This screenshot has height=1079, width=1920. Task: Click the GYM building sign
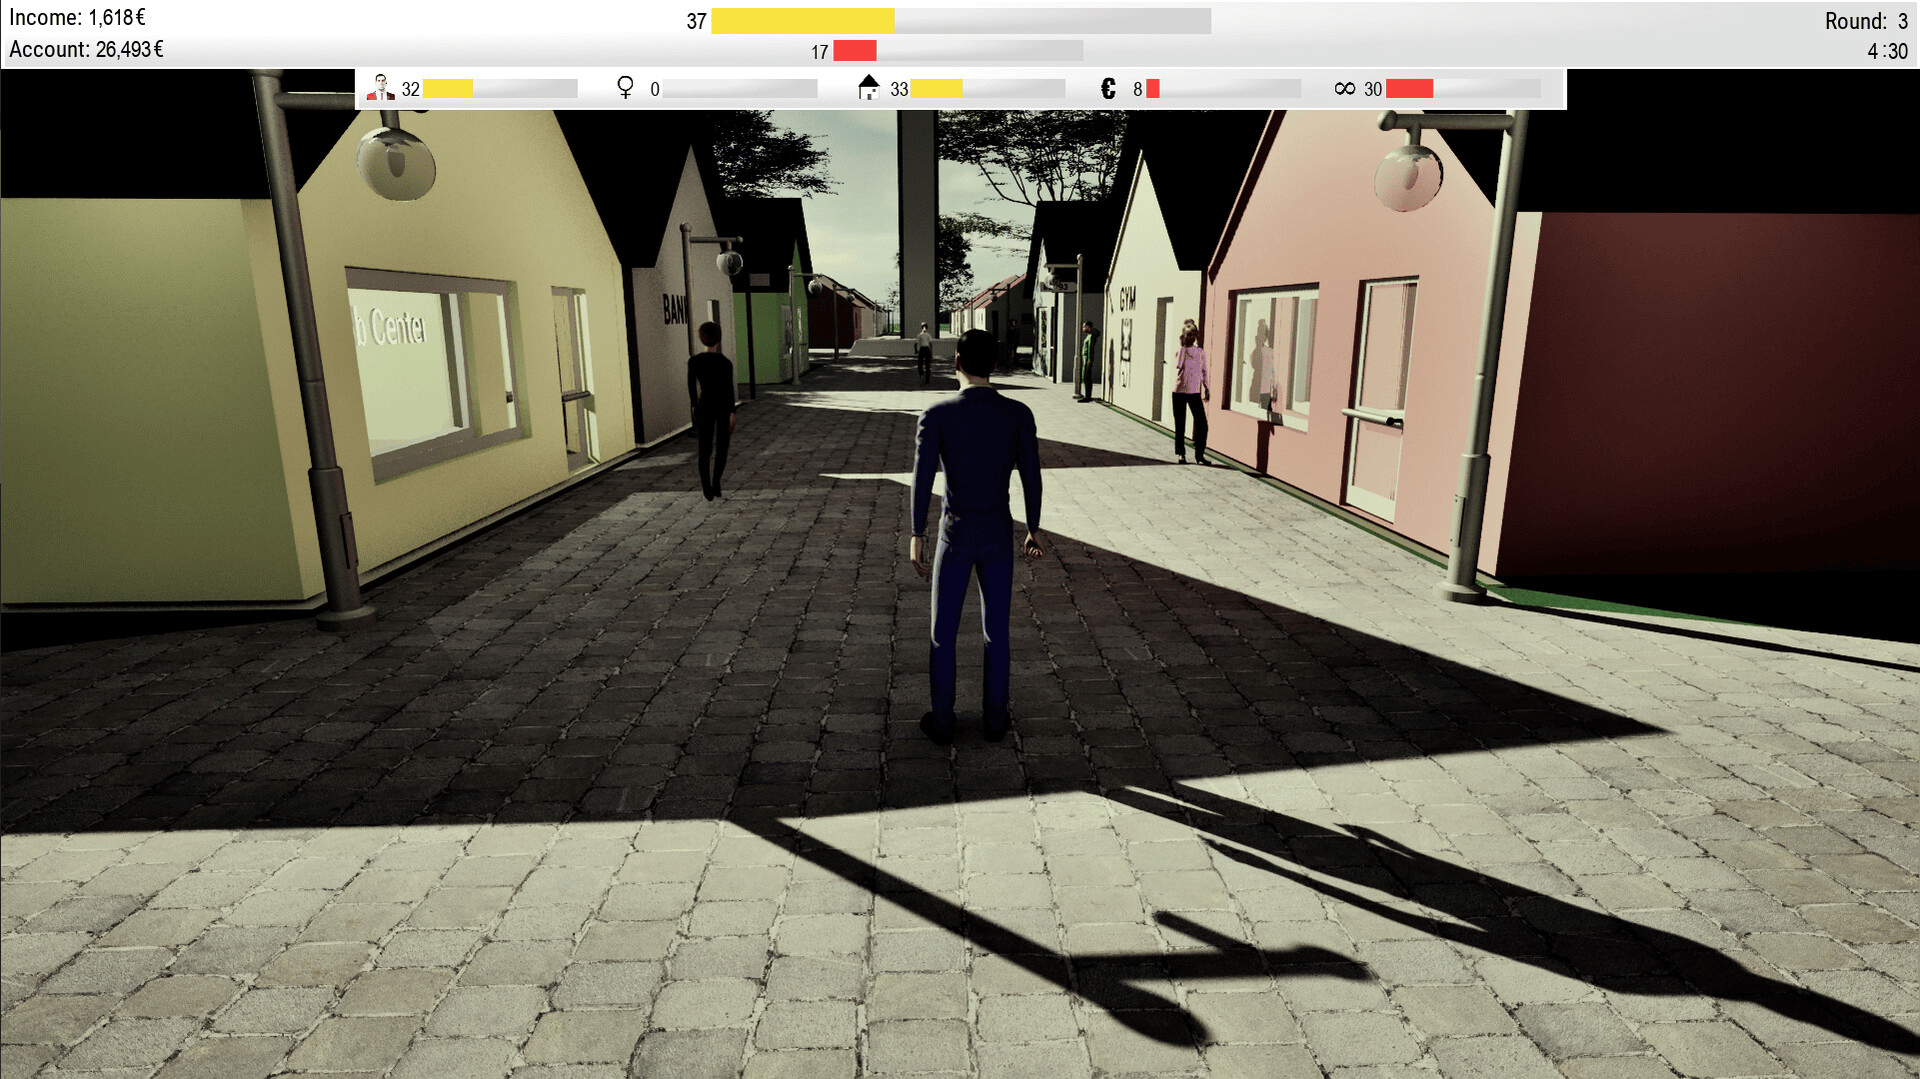[x=1127, y=299]
